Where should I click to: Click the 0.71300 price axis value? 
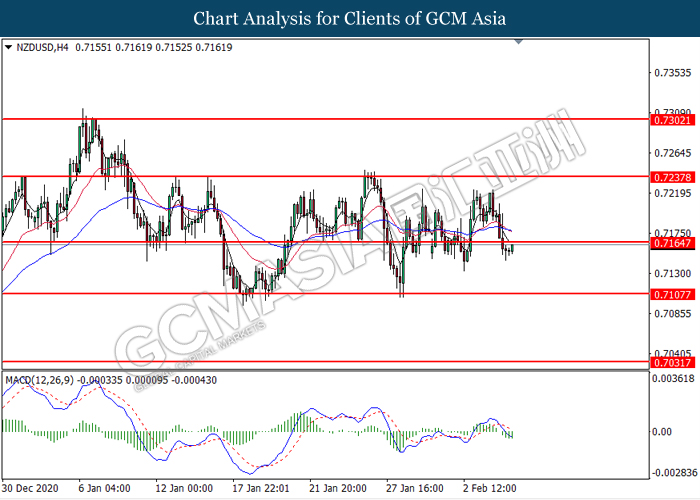coord(672,273)
